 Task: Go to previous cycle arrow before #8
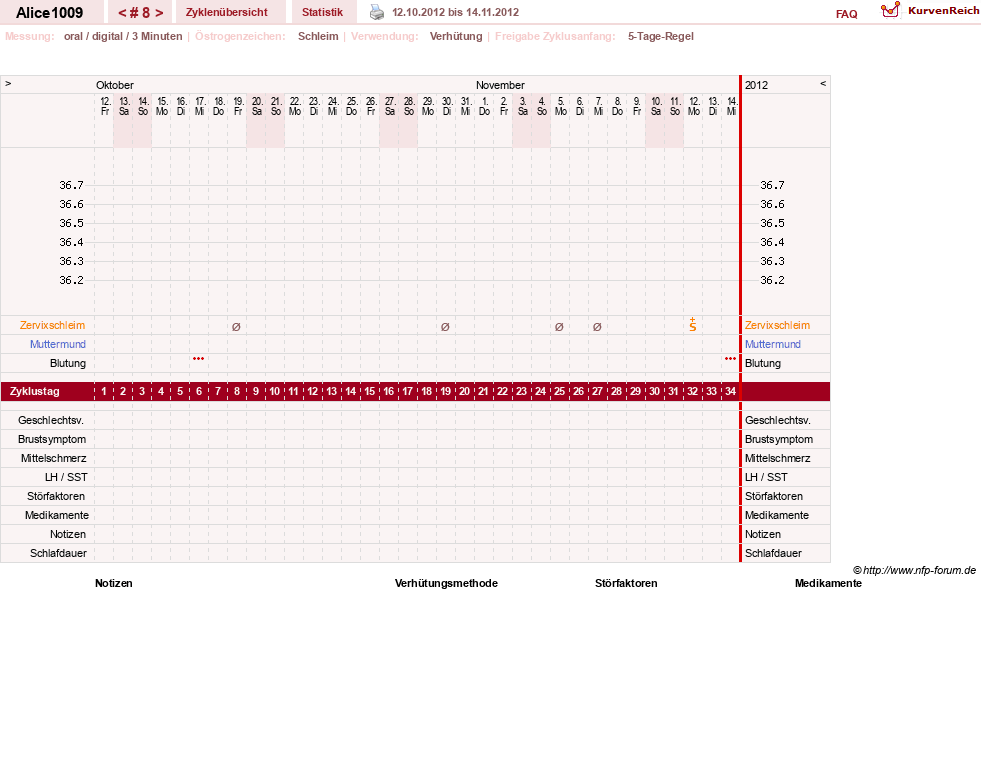coord(122,13)
